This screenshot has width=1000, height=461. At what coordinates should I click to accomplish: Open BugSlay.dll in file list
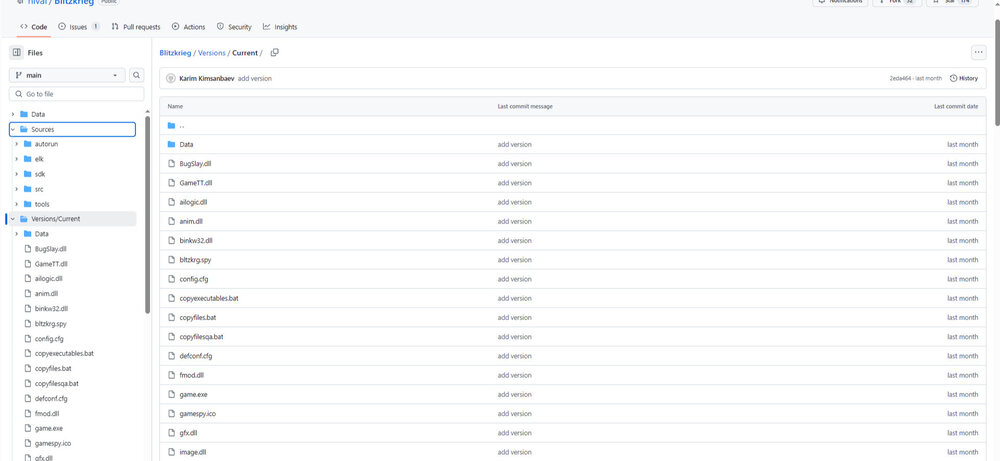[x=196, y=164]
